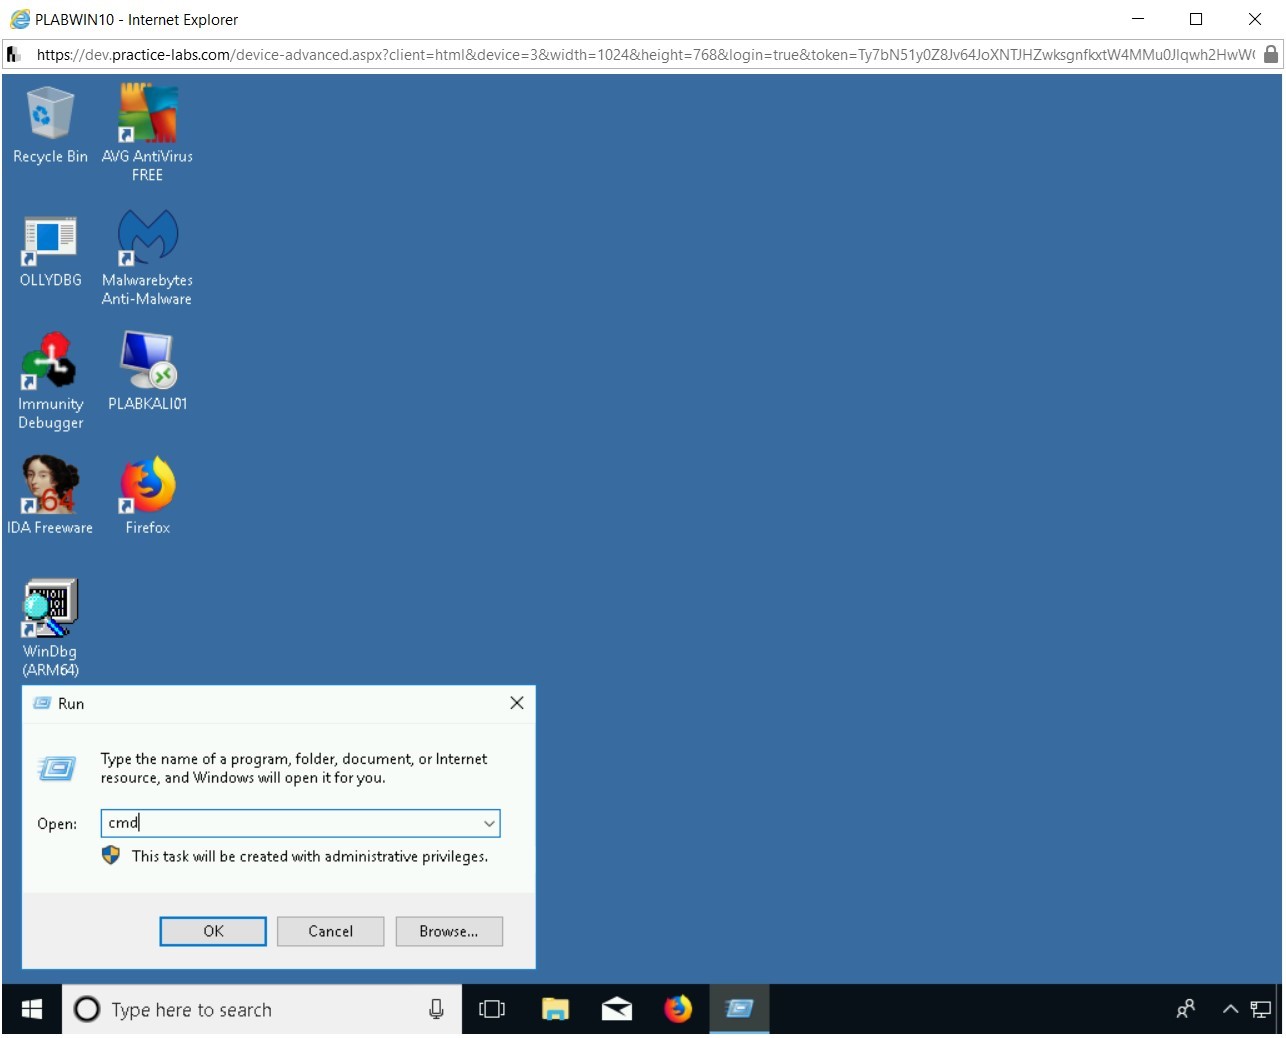1286x1038 pixels.
Task: Click the Browse button in Run dialog
Action: [x=448, y=931]
